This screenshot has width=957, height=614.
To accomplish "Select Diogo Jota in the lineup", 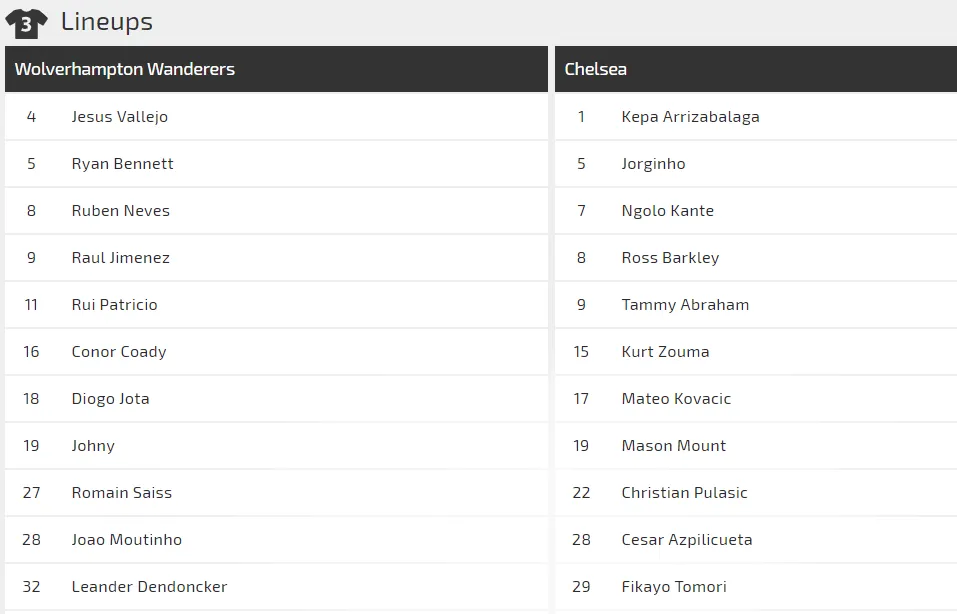I will (110, 398).
